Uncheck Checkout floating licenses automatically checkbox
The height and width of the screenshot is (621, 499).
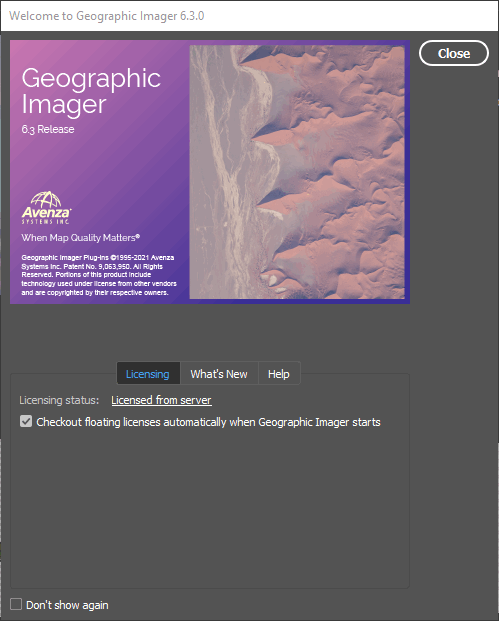26,421
